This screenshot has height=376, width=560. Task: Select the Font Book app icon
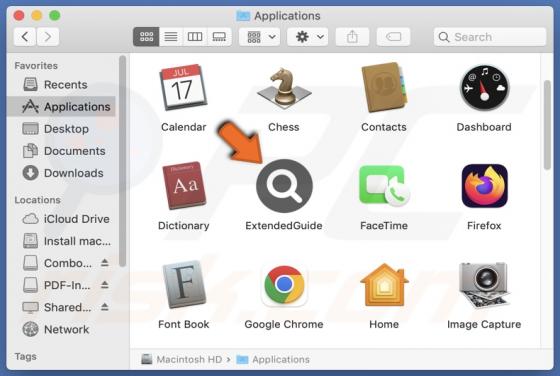pyautogui.click(x=184, y=284)
